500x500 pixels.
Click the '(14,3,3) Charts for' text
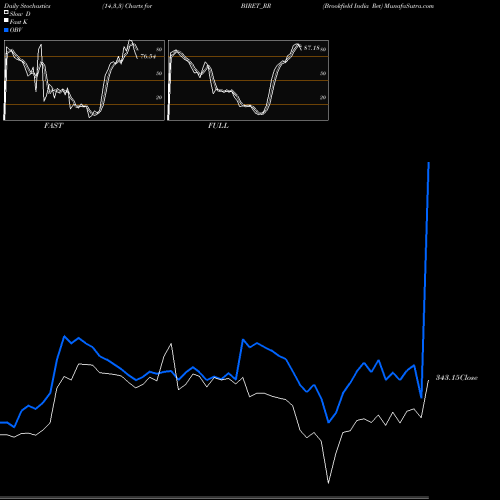(127, 6)
